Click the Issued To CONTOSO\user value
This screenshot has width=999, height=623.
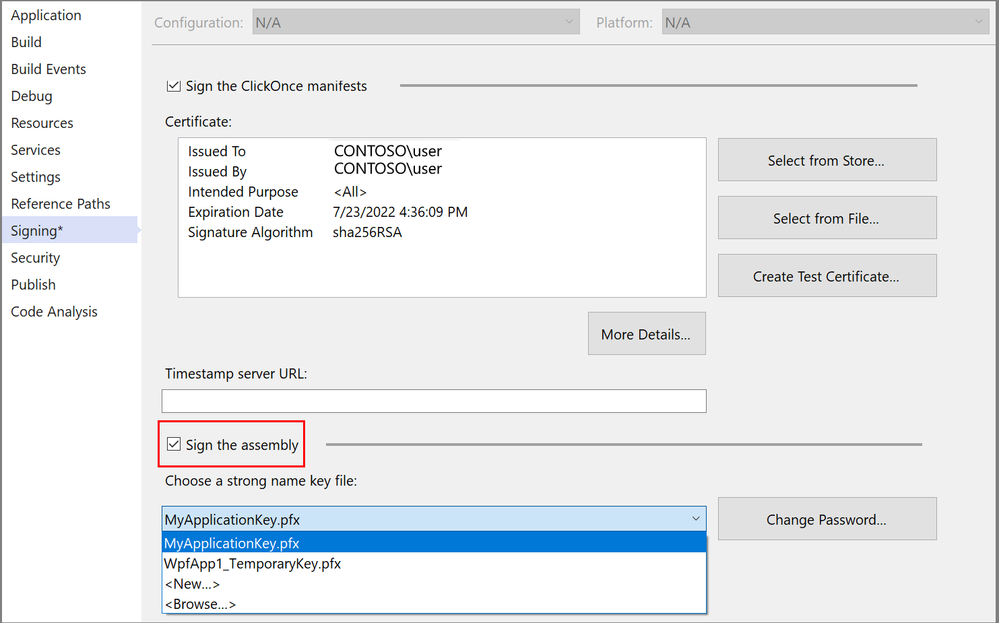(x=387, y=151)
